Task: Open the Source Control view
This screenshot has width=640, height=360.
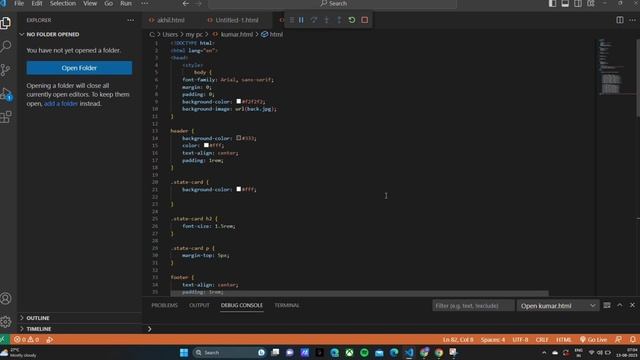Action: tap(6, 70)
